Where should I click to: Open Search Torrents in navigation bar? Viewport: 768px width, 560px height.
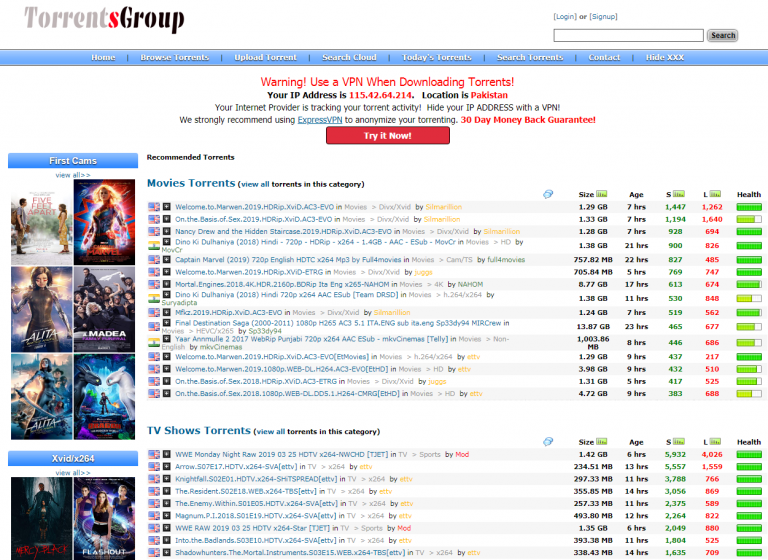530,57
